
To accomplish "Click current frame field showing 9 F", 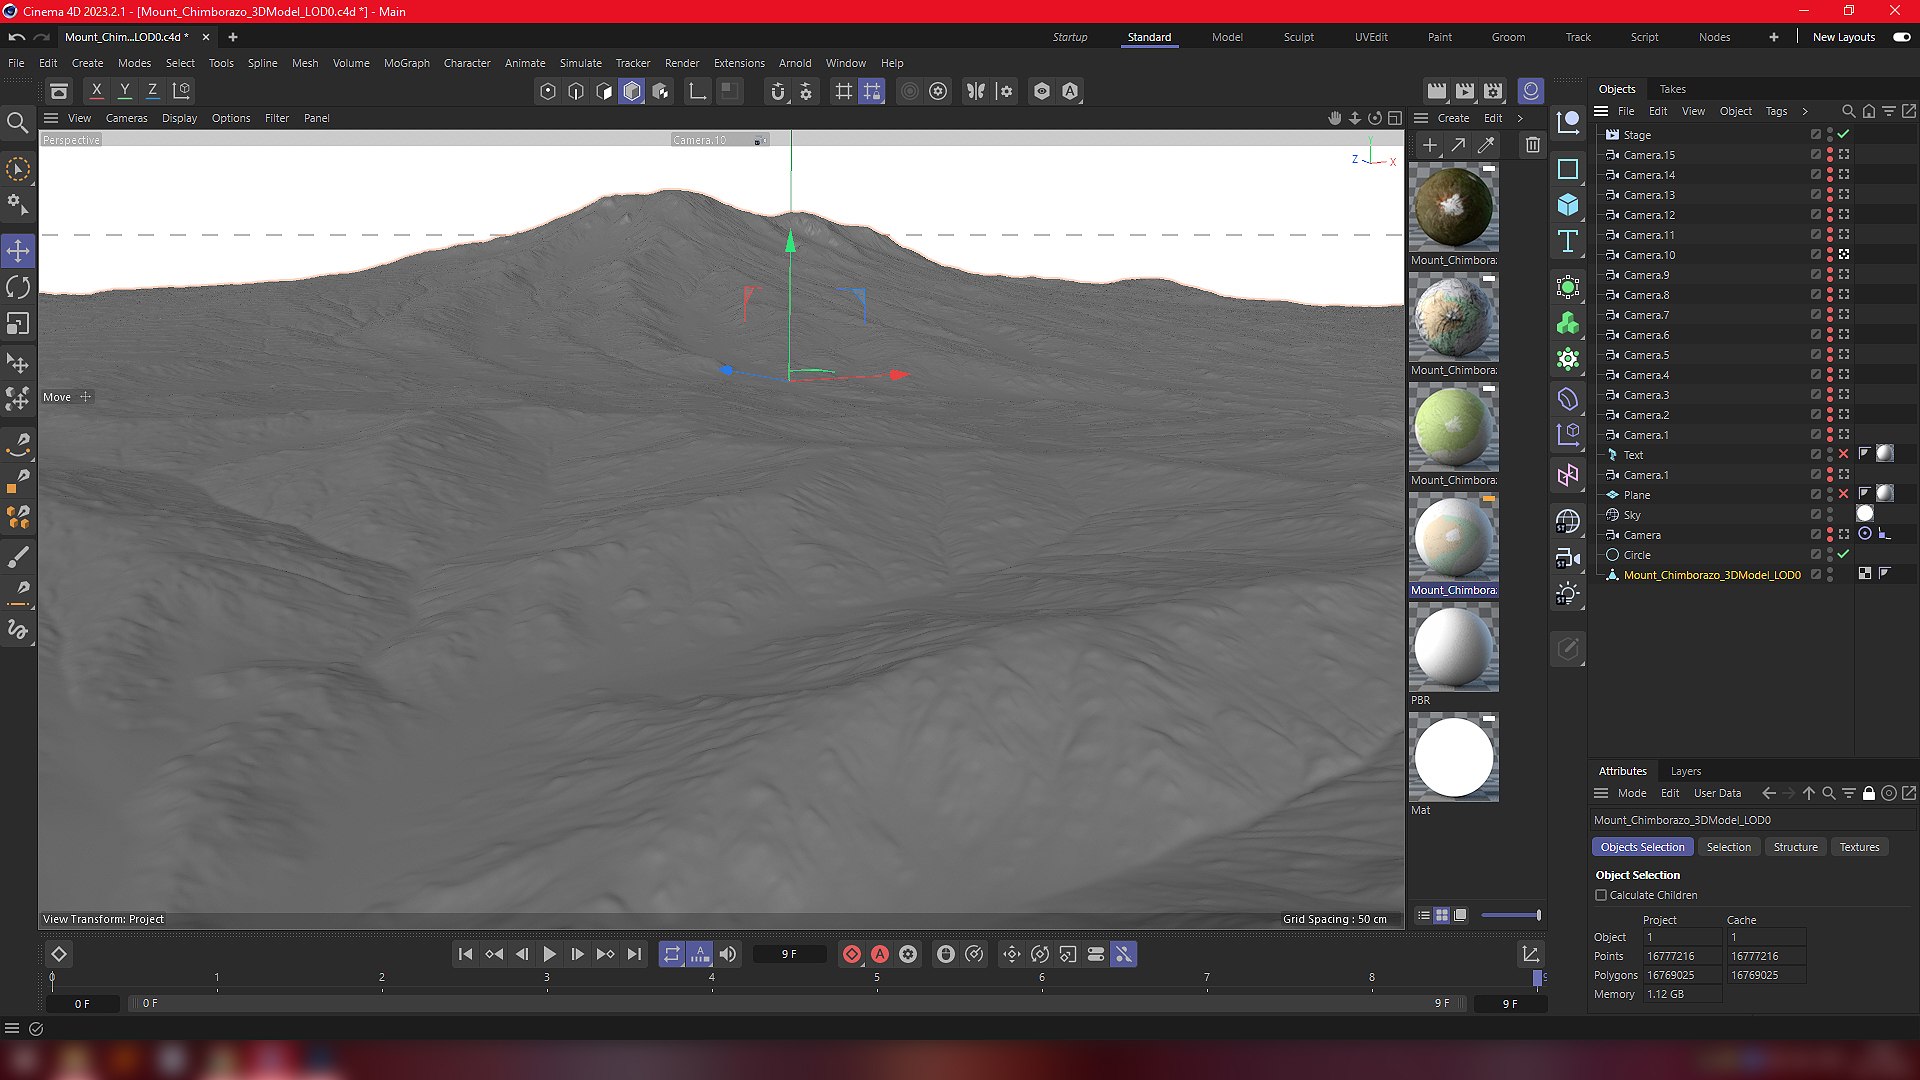I will pyautogui.click(x=789, y=954).
